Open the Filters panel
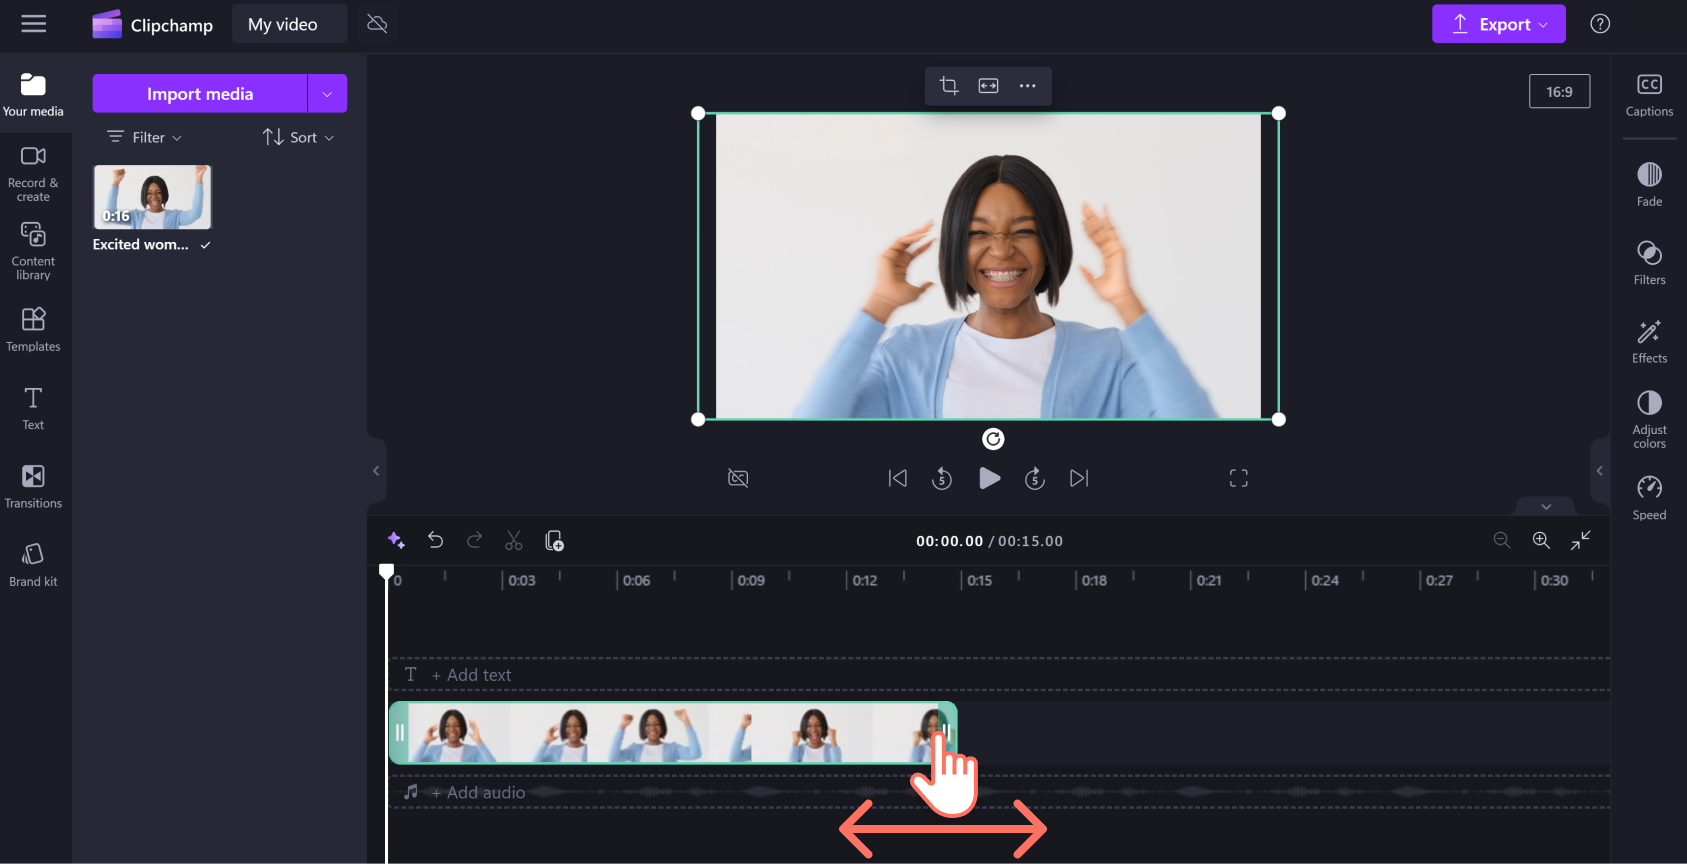Viewport: 1687px width, 864px height. tap(1649, 263)
